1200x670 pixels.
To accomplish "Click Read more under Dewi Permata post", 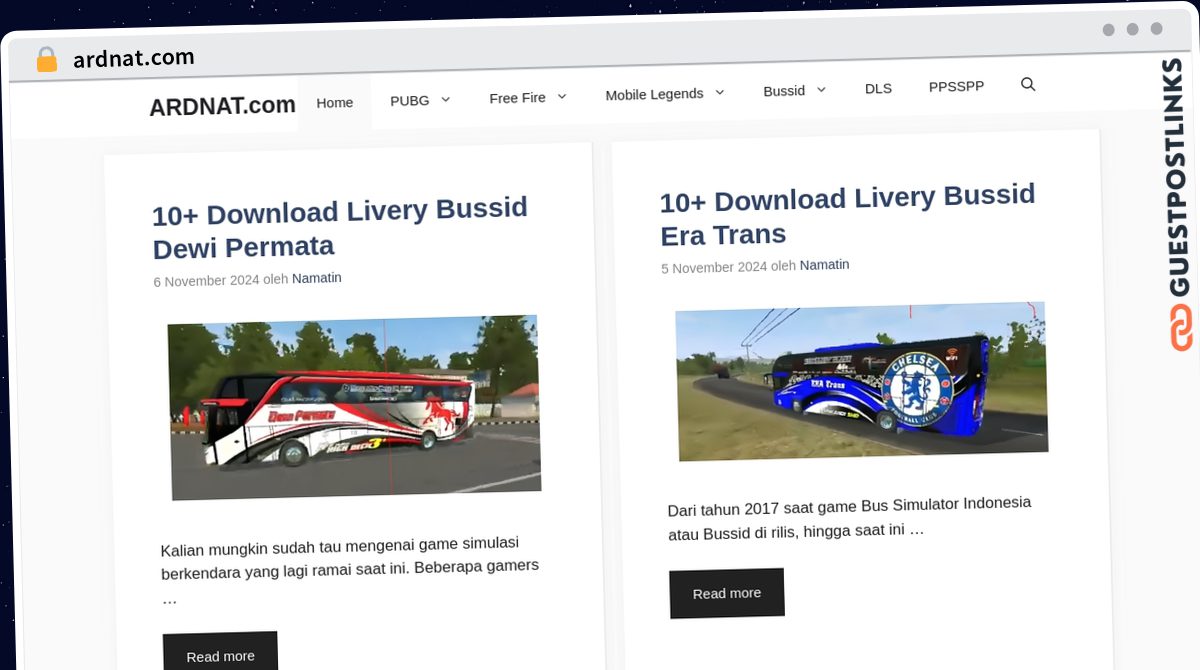I will [x=220, y=655].
